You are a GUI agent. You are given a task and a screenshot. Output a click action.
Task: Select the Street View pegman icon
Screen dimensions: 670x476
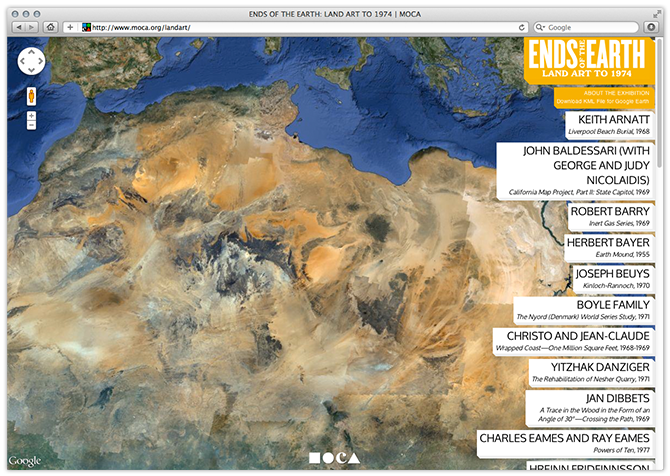coord(31,96)
